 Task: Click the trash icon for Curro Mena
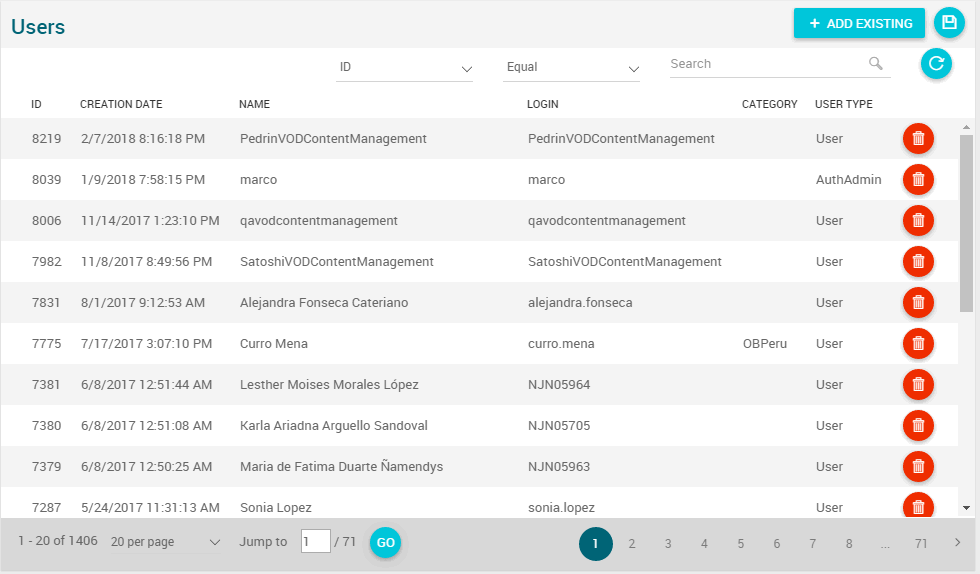pyautogui.click(x=918, y=344)
